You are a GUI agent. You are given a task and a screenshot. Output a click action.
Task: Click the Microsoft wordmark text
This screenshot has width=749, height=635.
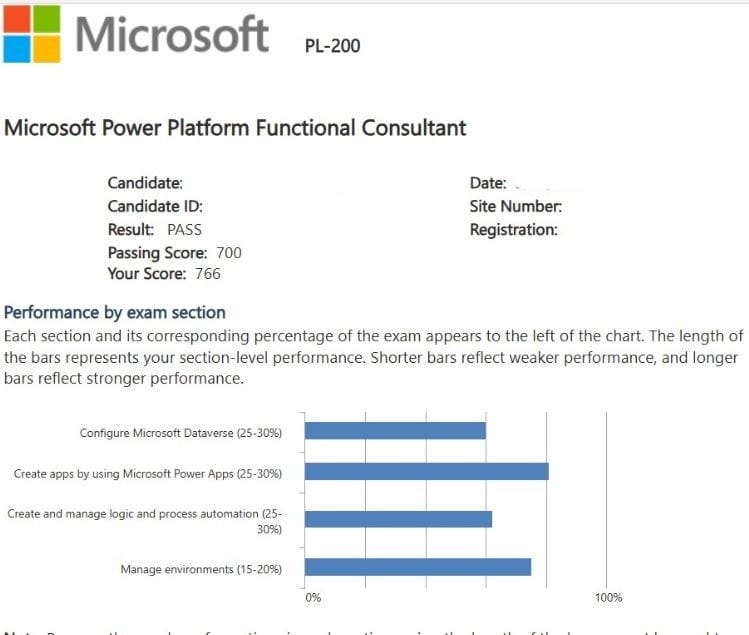[x=172, y=34]
